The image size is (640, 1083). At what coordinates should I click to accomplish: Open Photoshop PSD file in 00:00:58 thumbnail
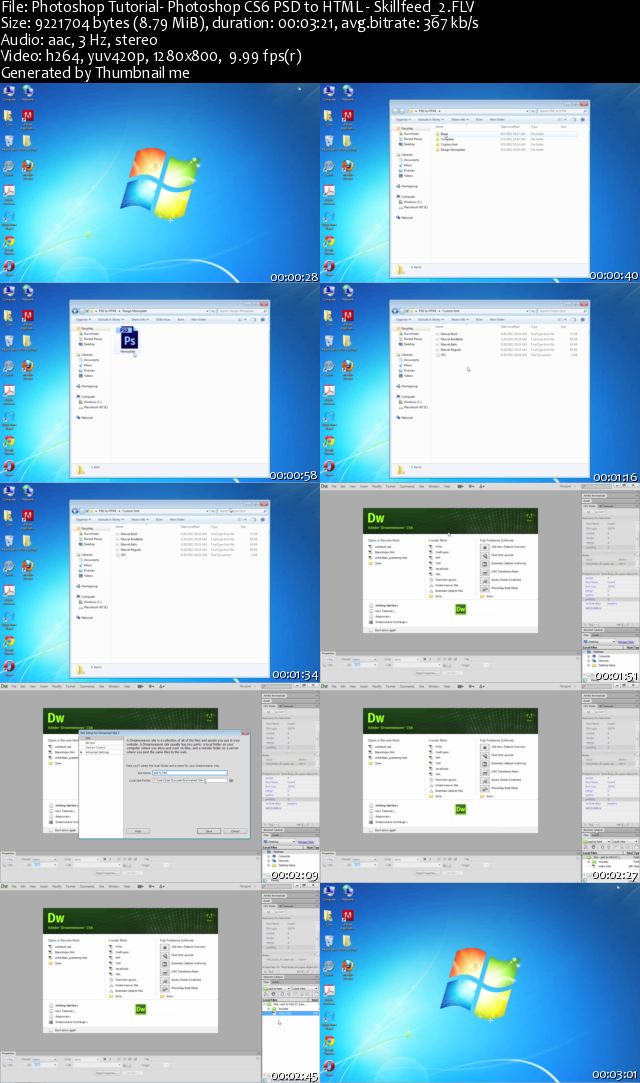pyautogui.click(x=128, y=339)
